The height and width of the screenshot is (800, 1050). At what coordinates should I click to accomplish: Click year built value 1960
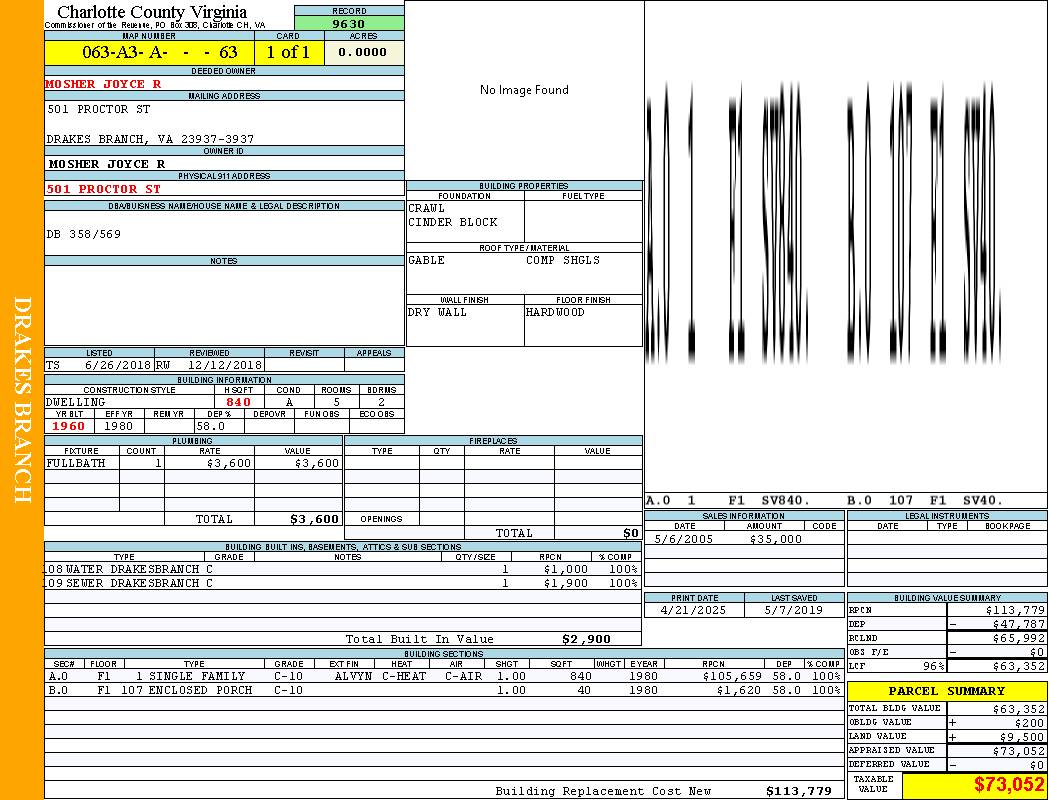68,426
